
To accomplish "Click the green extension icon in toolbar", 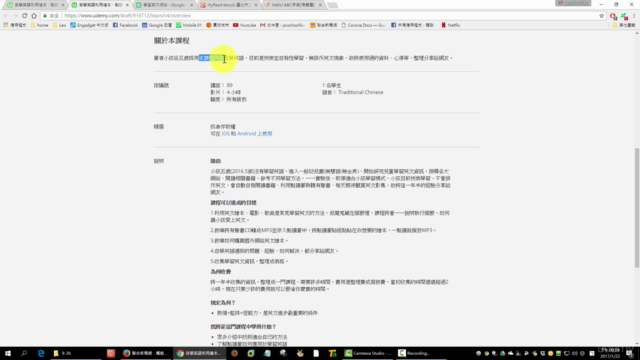I will [x=624, y=16].
